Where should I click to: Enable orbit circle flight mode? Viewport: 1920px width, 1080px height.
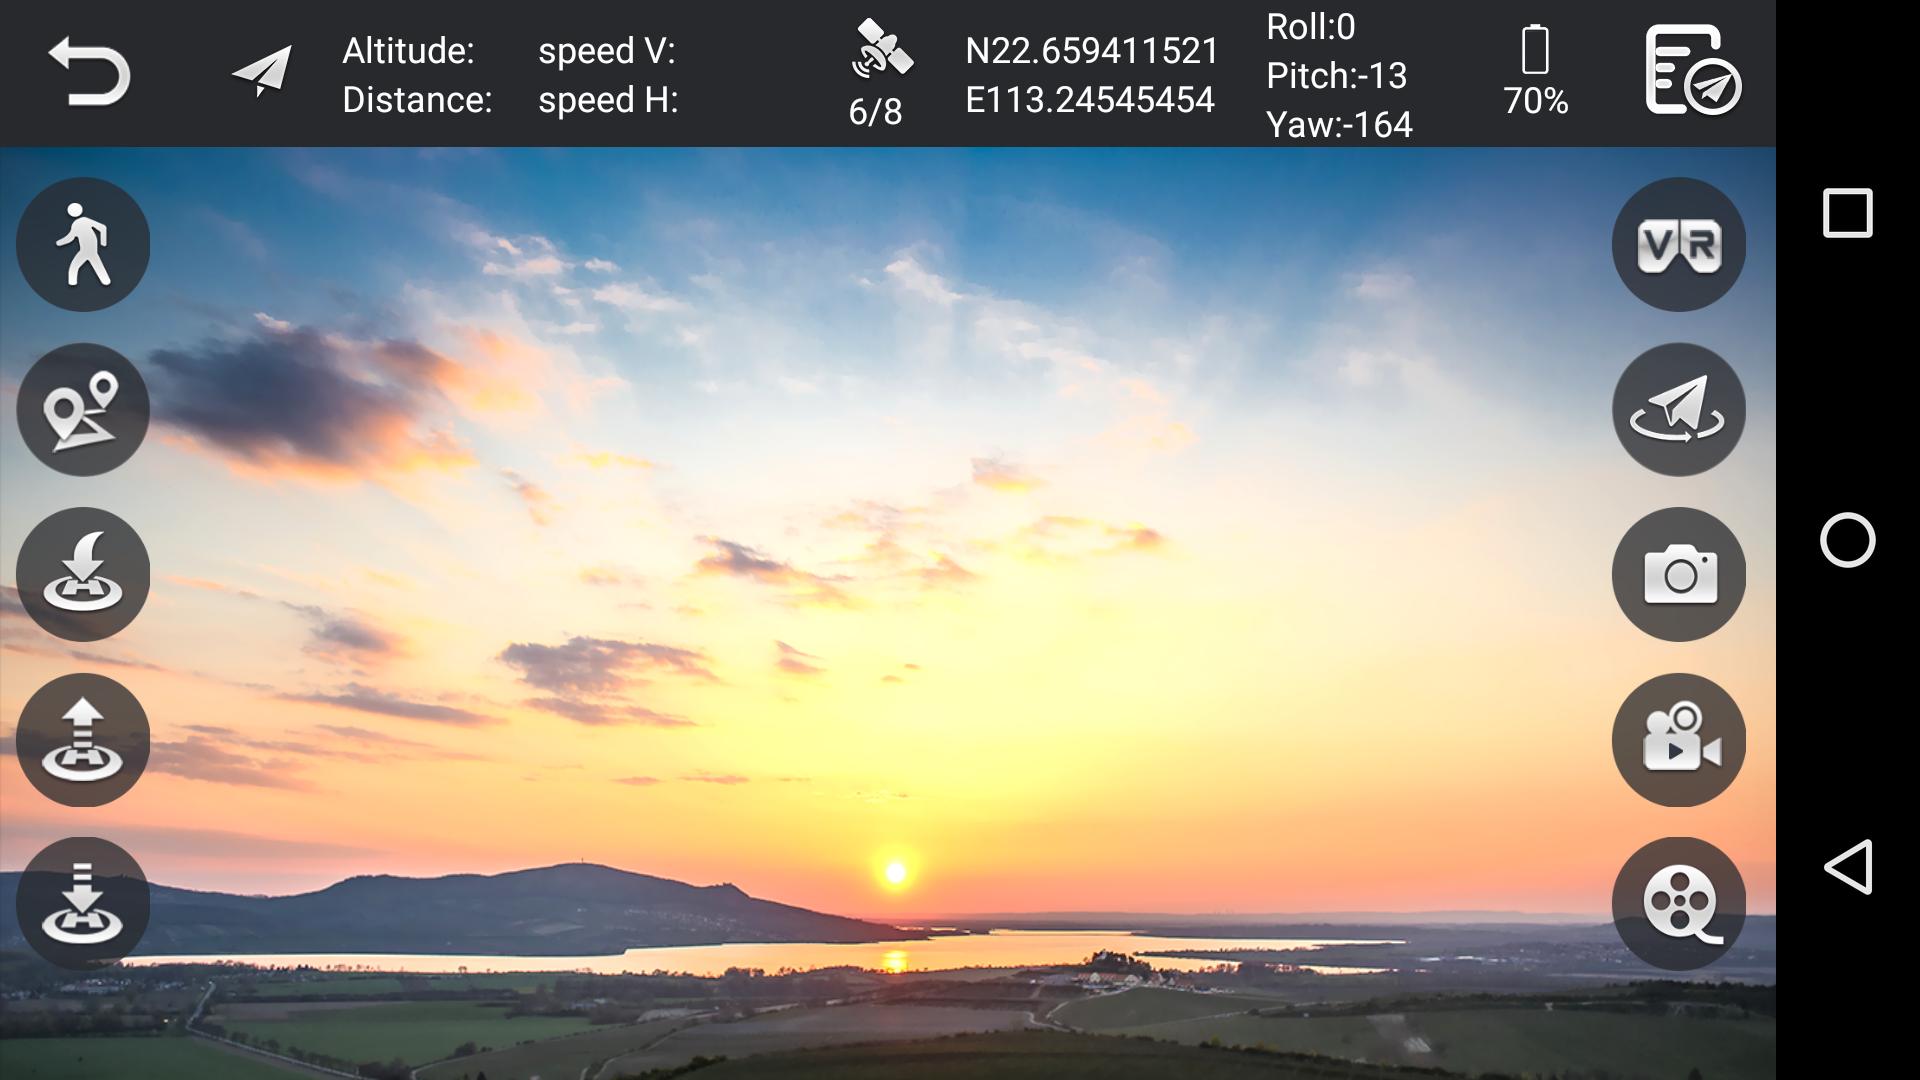1679,409
